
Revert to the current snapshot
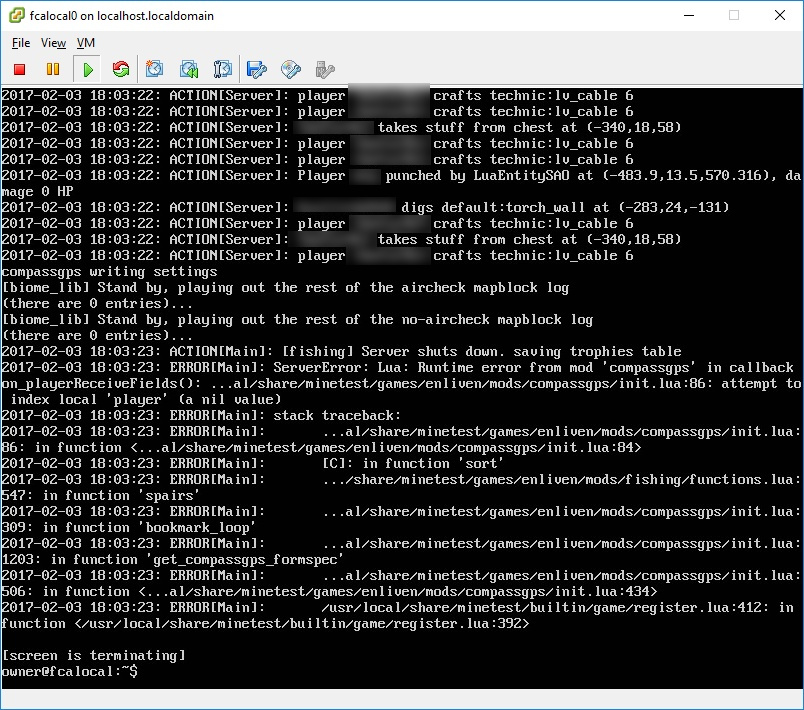pos(188,69)
